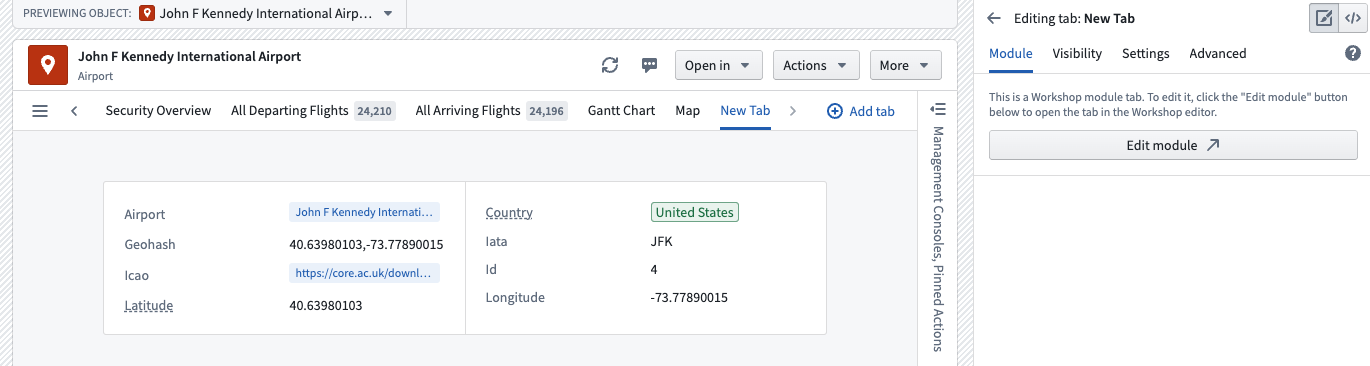The image size is (1370, 366).
Task: Open John F Kennedy Internati... airport link
Action: click(365, 213)
